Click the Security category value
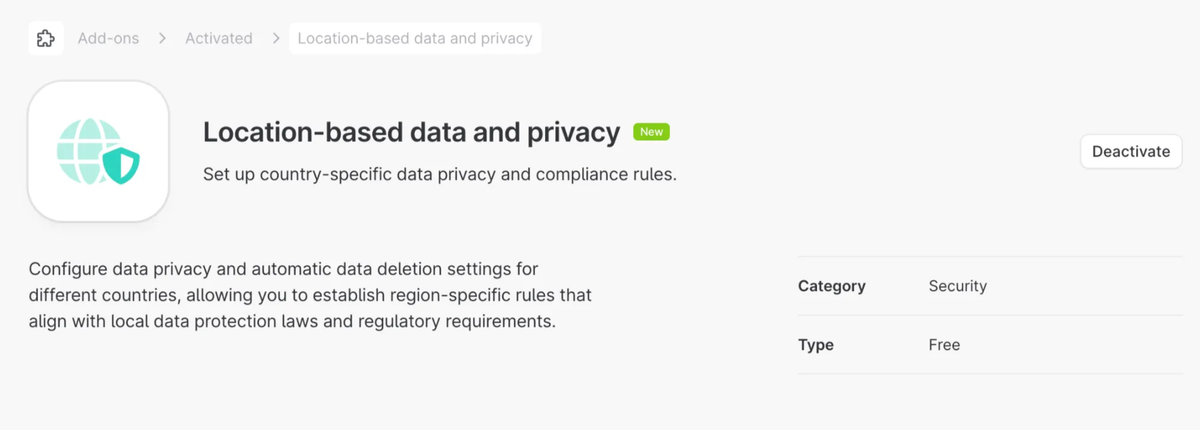Image resolution: width=1200 pixels, height=430 pixels. tap(957, 286)
